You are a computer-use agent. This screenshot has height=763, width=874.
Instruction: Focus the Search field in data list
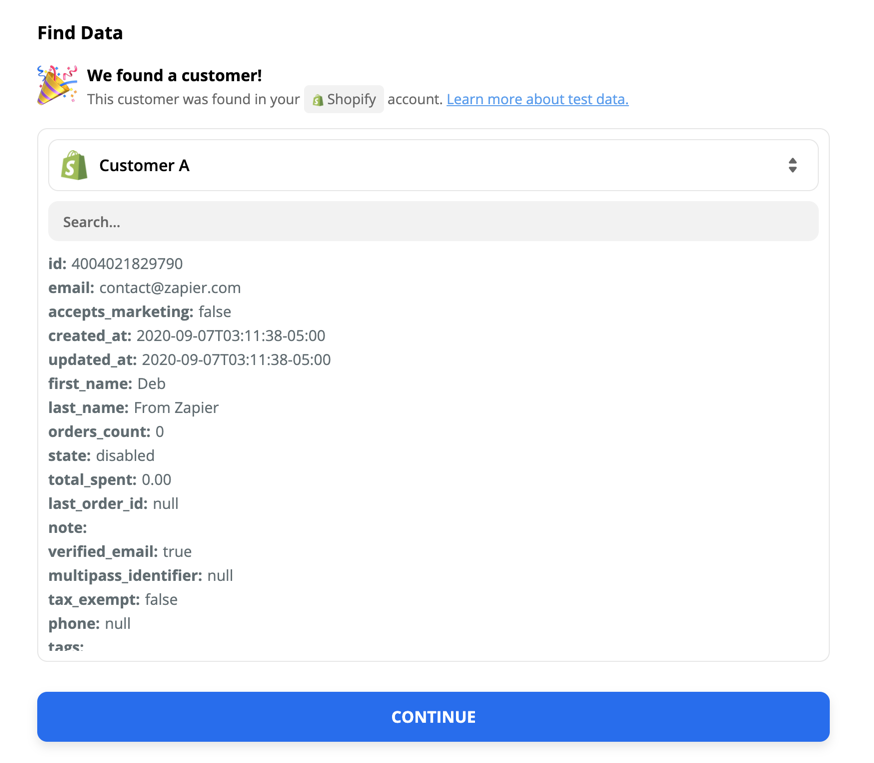point(433,222)
